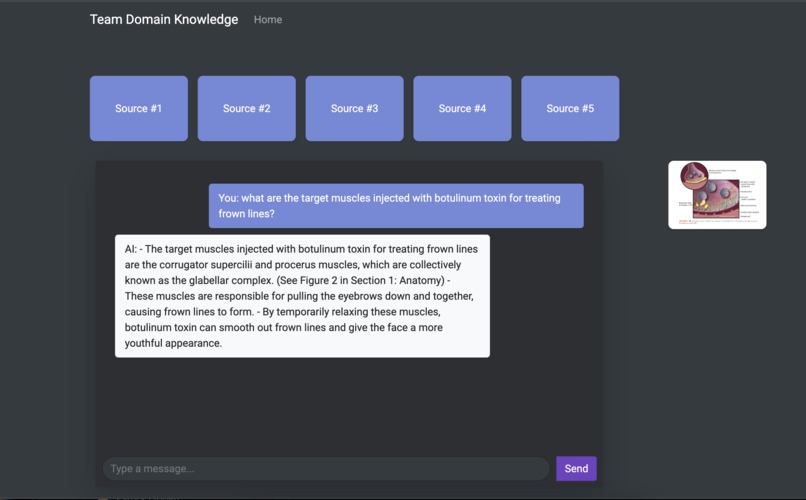Go to the Home nav link

tap(268, 20)
